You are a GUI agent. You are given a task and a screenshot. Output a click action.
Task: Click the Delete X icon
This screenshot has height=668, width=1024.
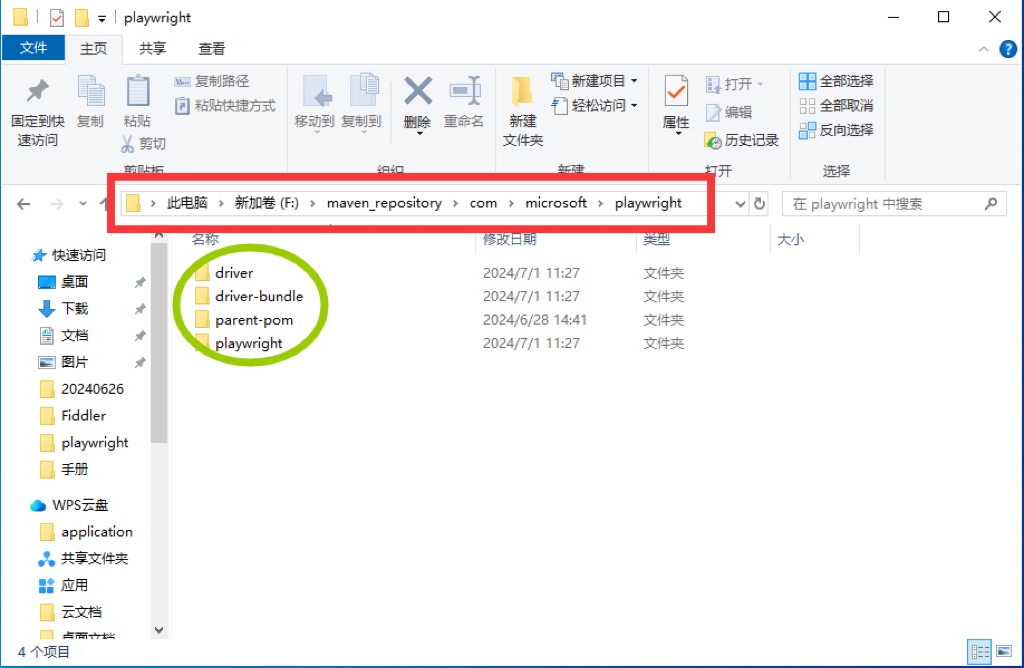coord(418,91)
